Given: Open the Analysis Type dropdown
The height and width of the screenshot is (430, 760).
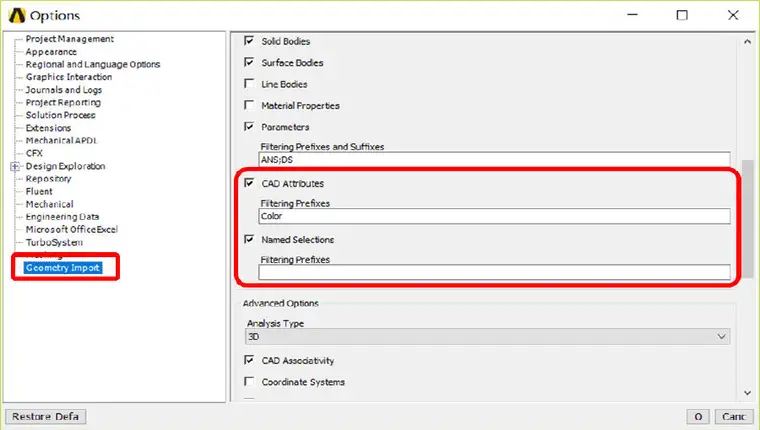Looking at the screenshot, I should (x=488, y=336).
